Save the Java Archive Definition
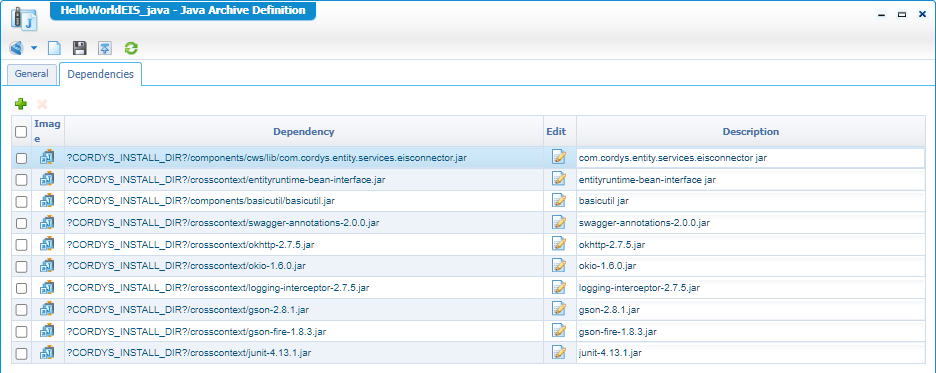Viewport: 936px width, 373px height. coord(79,48)
